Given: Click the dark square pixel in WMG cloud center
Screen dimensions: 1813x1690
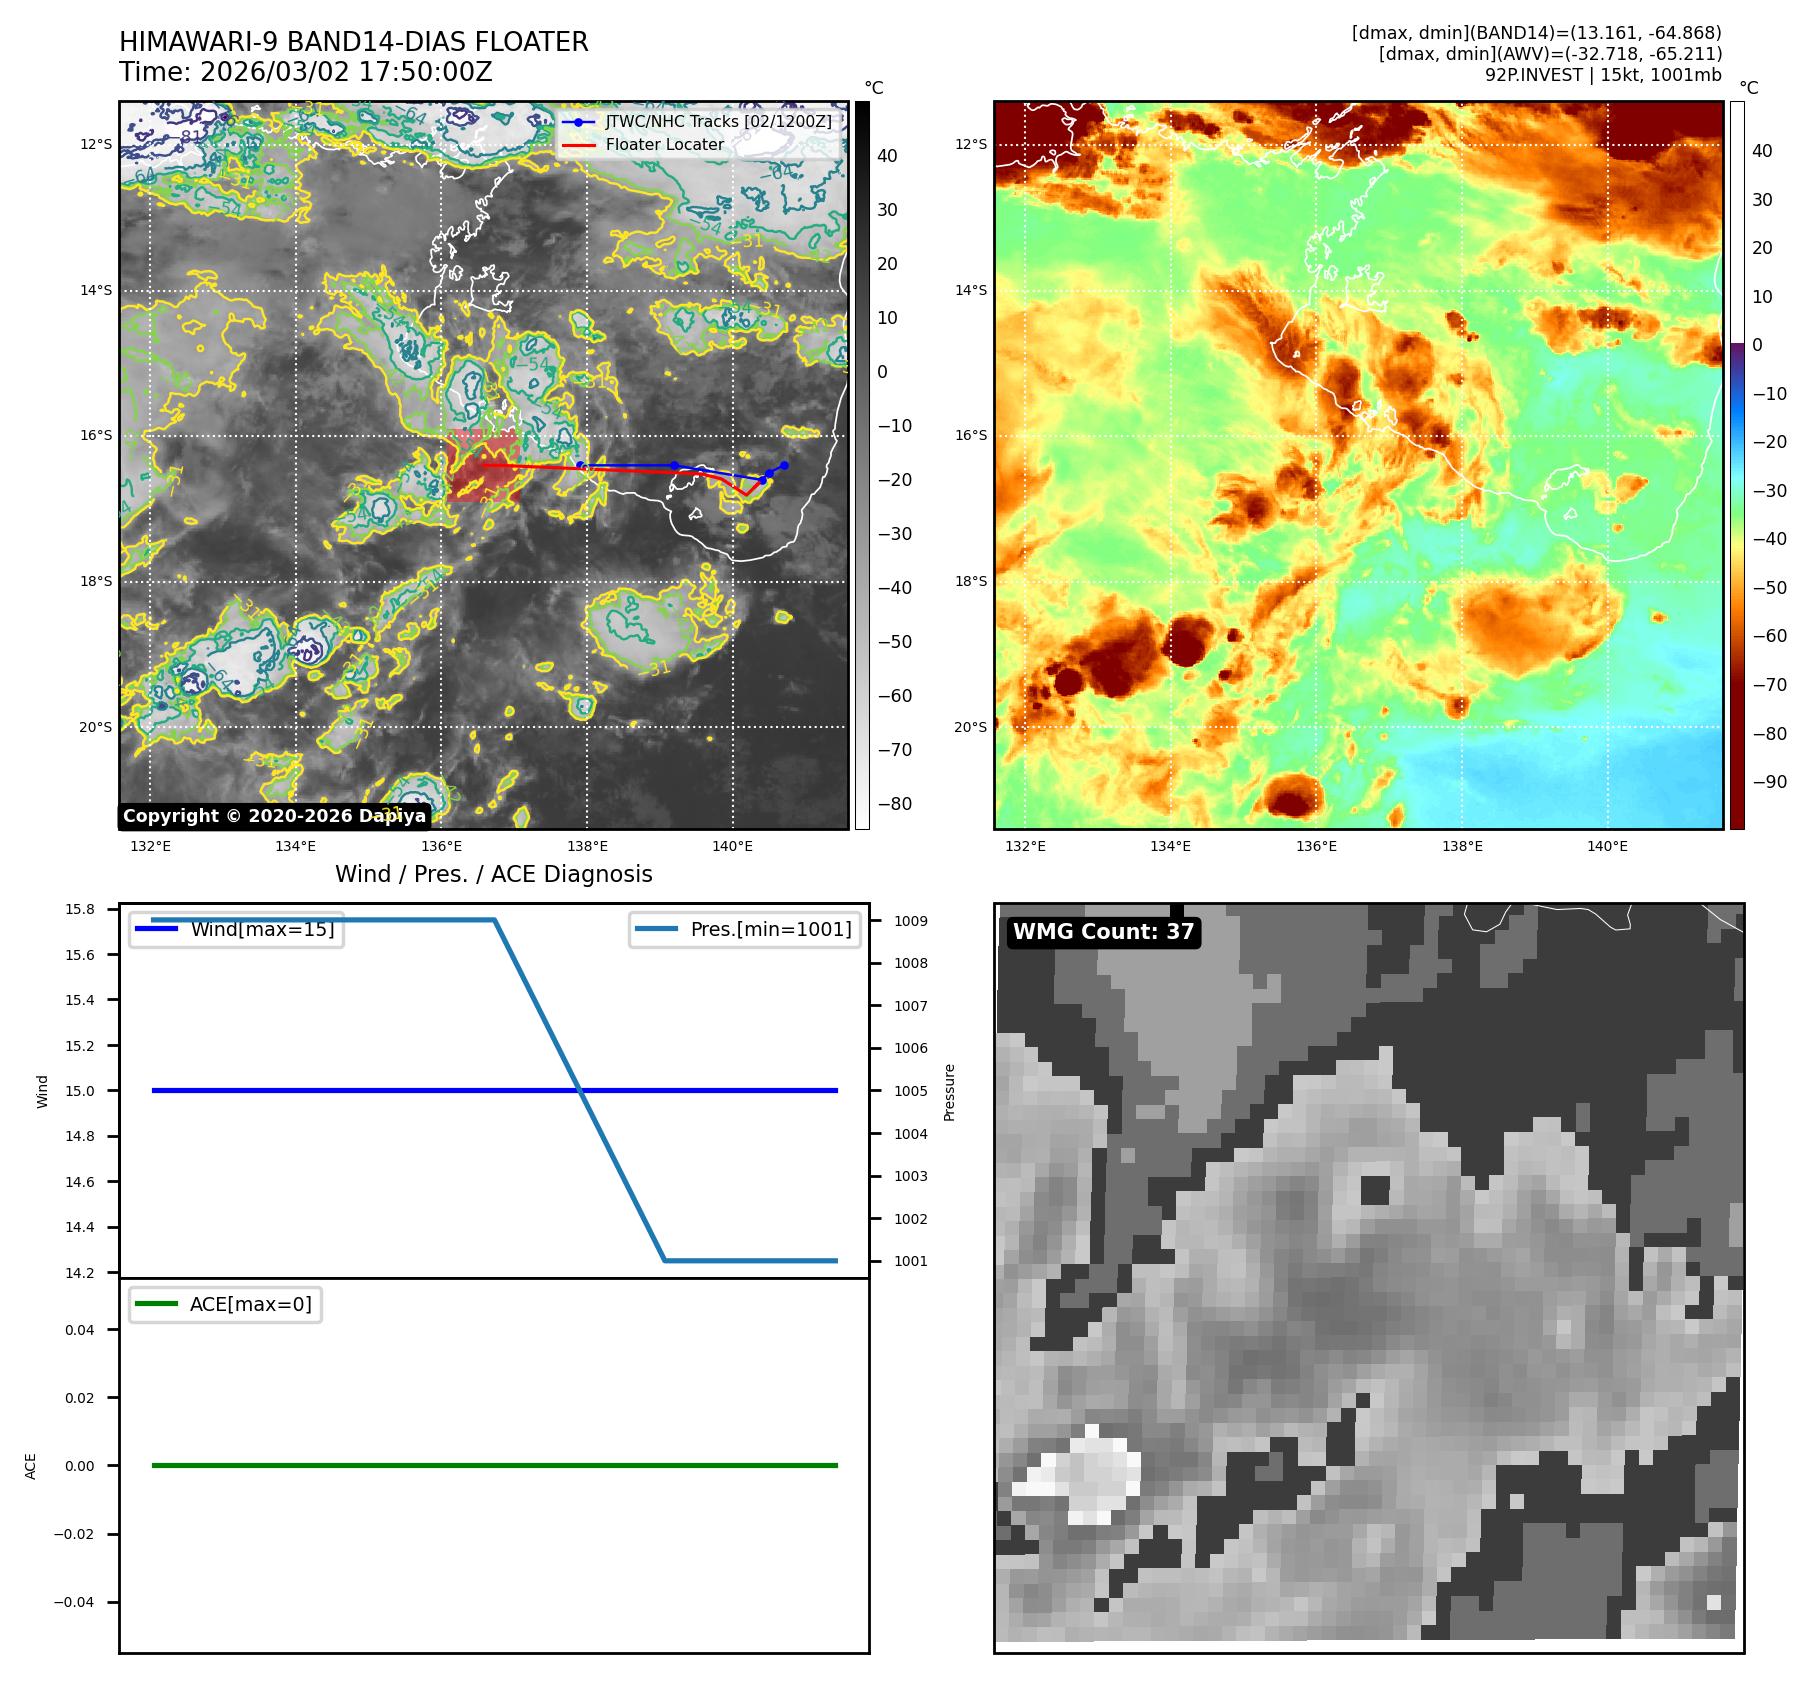Looking at the screenshot, I should pyautogui.click(x=1375, y=1190).
